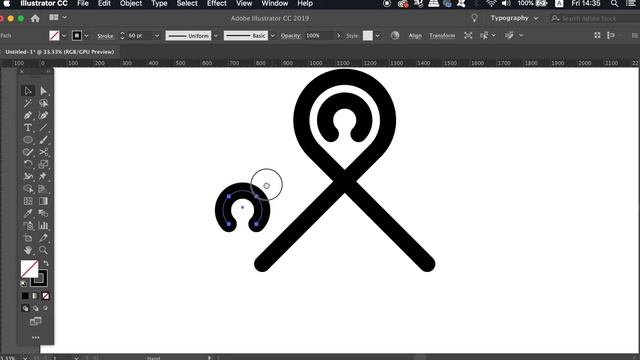Change screen mode in toolbar
The width and height of the screenshot is (640, 360).
pos(36,322)
